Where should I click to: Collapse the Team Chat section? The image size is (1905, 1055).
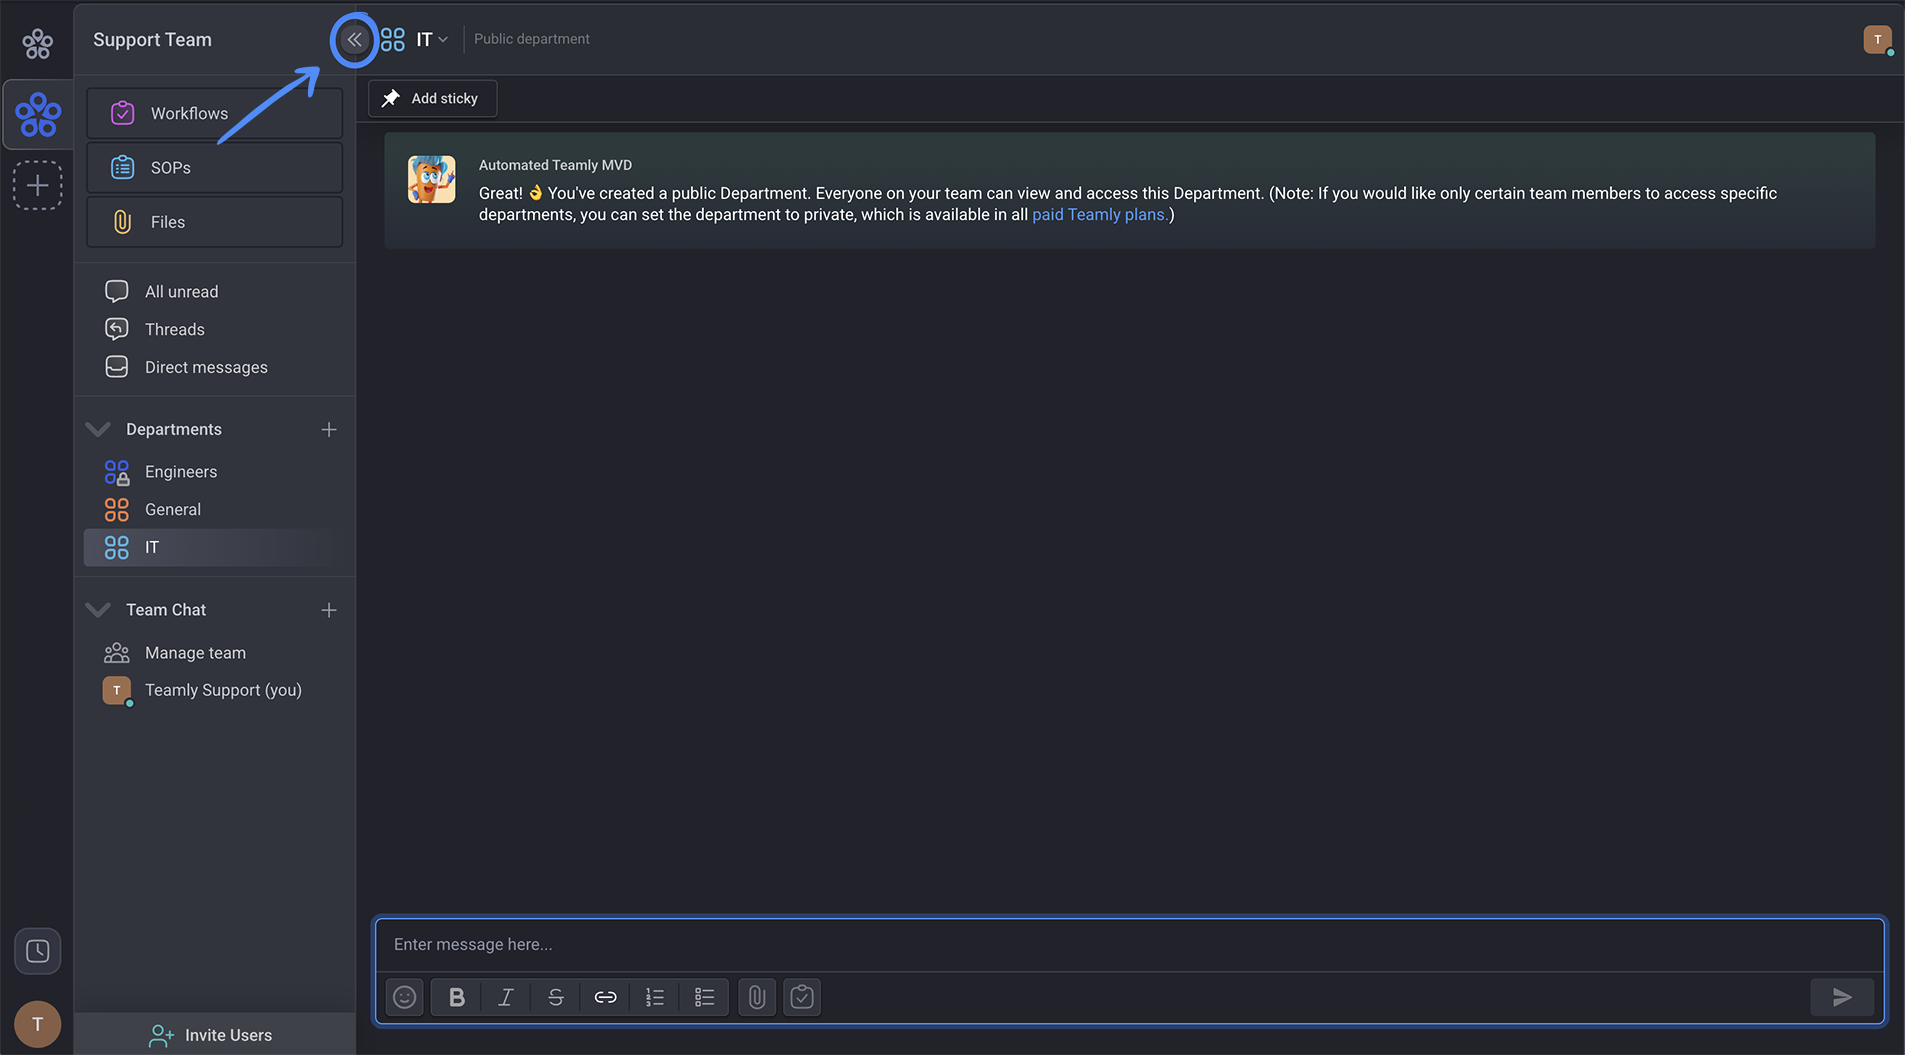click(x=98, y=610)
